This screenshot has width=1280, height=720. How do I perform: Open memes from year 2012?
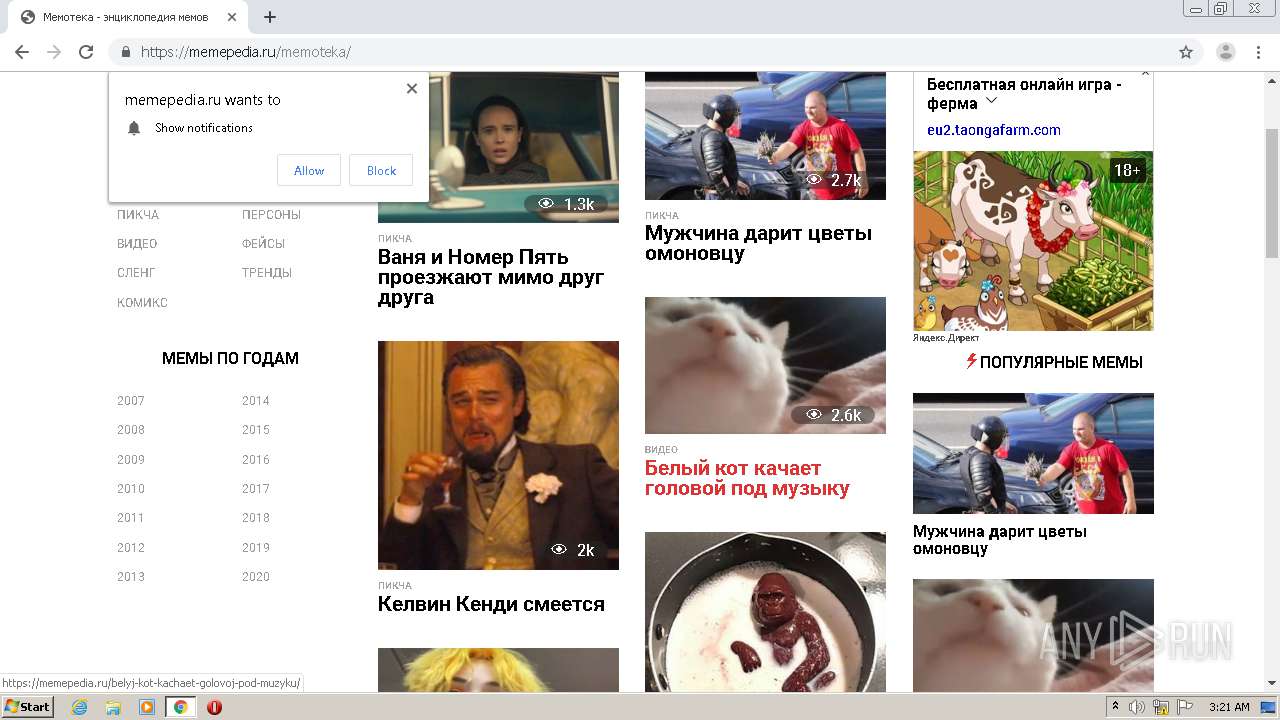coord(131,548)
